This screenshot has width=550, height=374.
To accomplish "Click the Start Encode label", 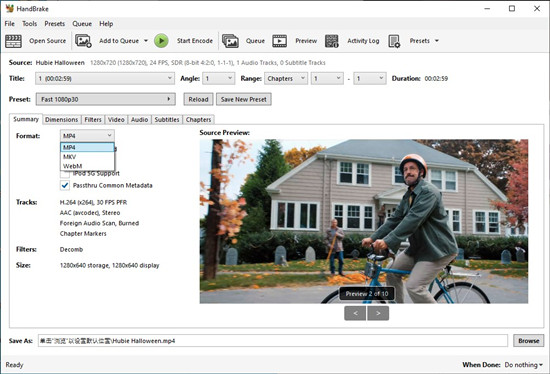I will pyautogui.click(x=195, y=41).
